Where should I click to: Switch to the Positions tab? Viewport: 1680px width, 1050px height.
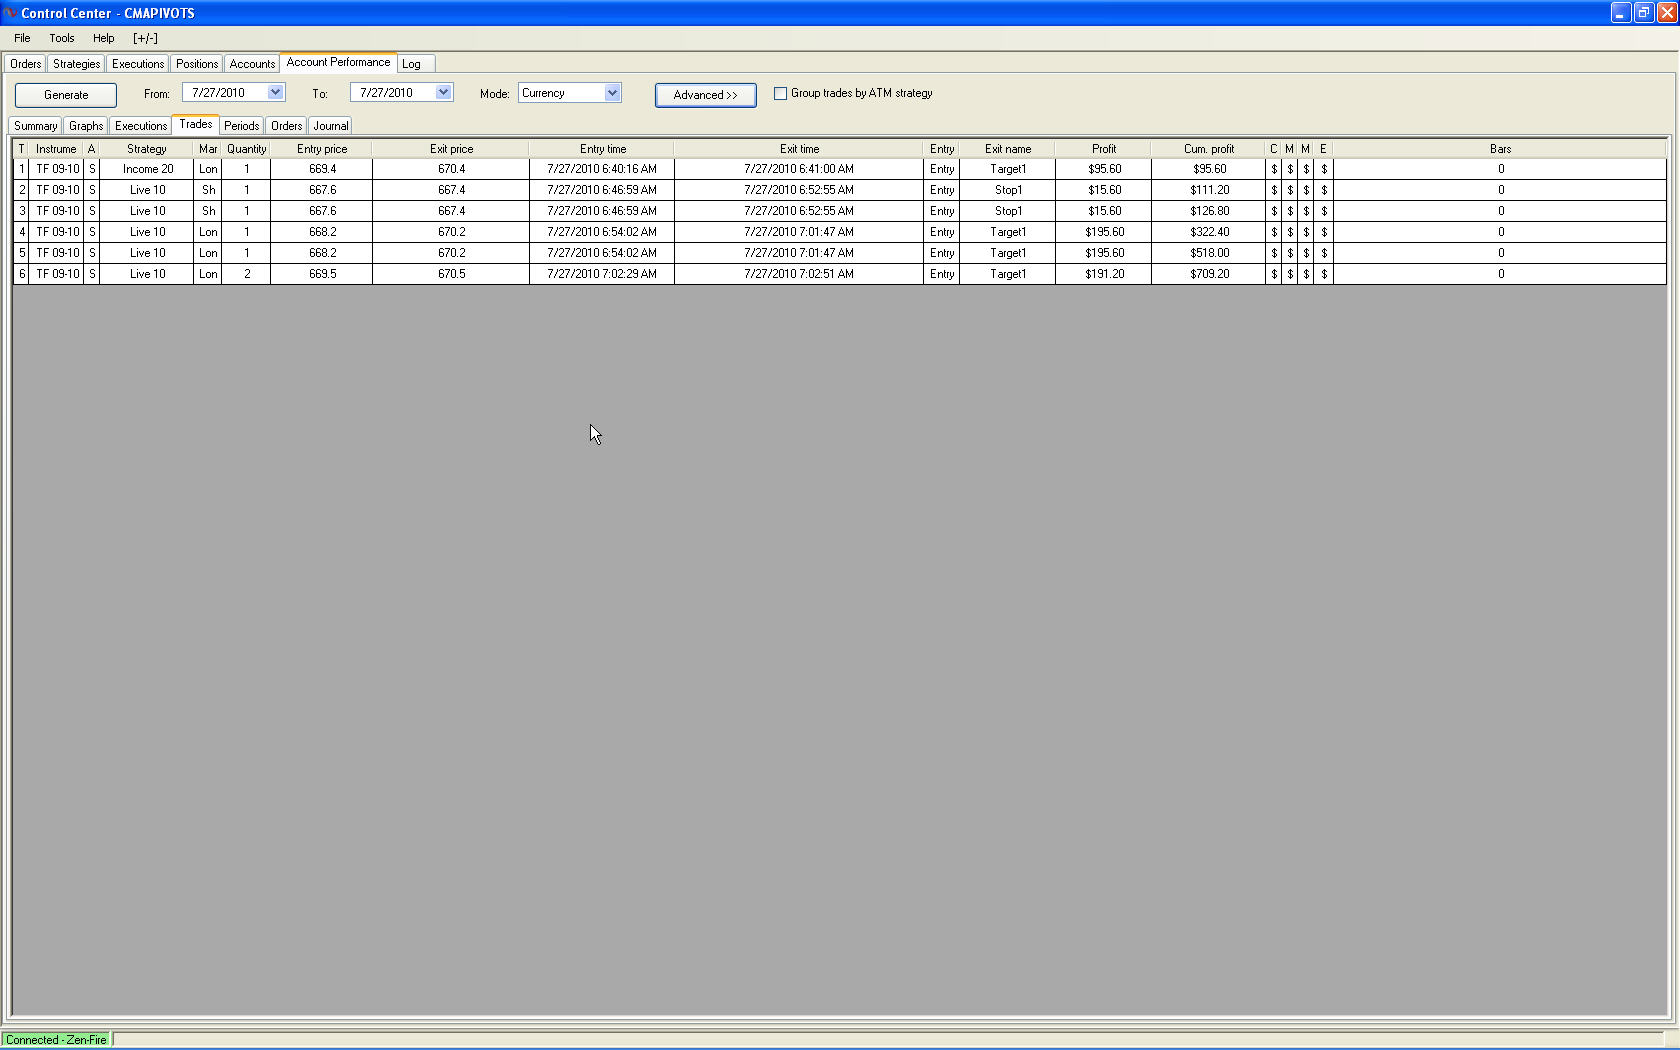(x=197, y=64)
